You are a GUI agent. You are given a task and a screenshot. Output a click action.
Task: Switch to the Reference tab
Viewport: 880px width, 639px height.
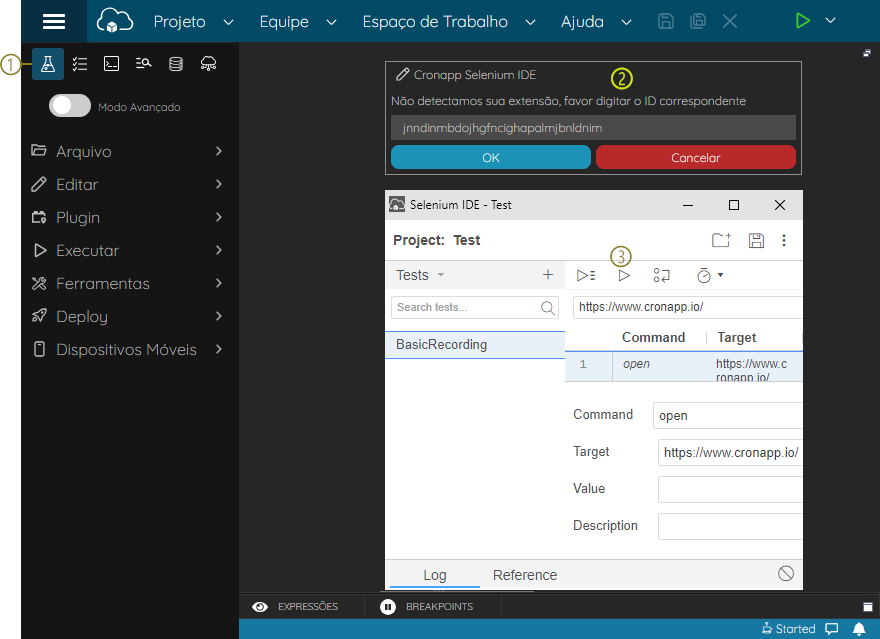pyautogui.click(x=525, y=575)
